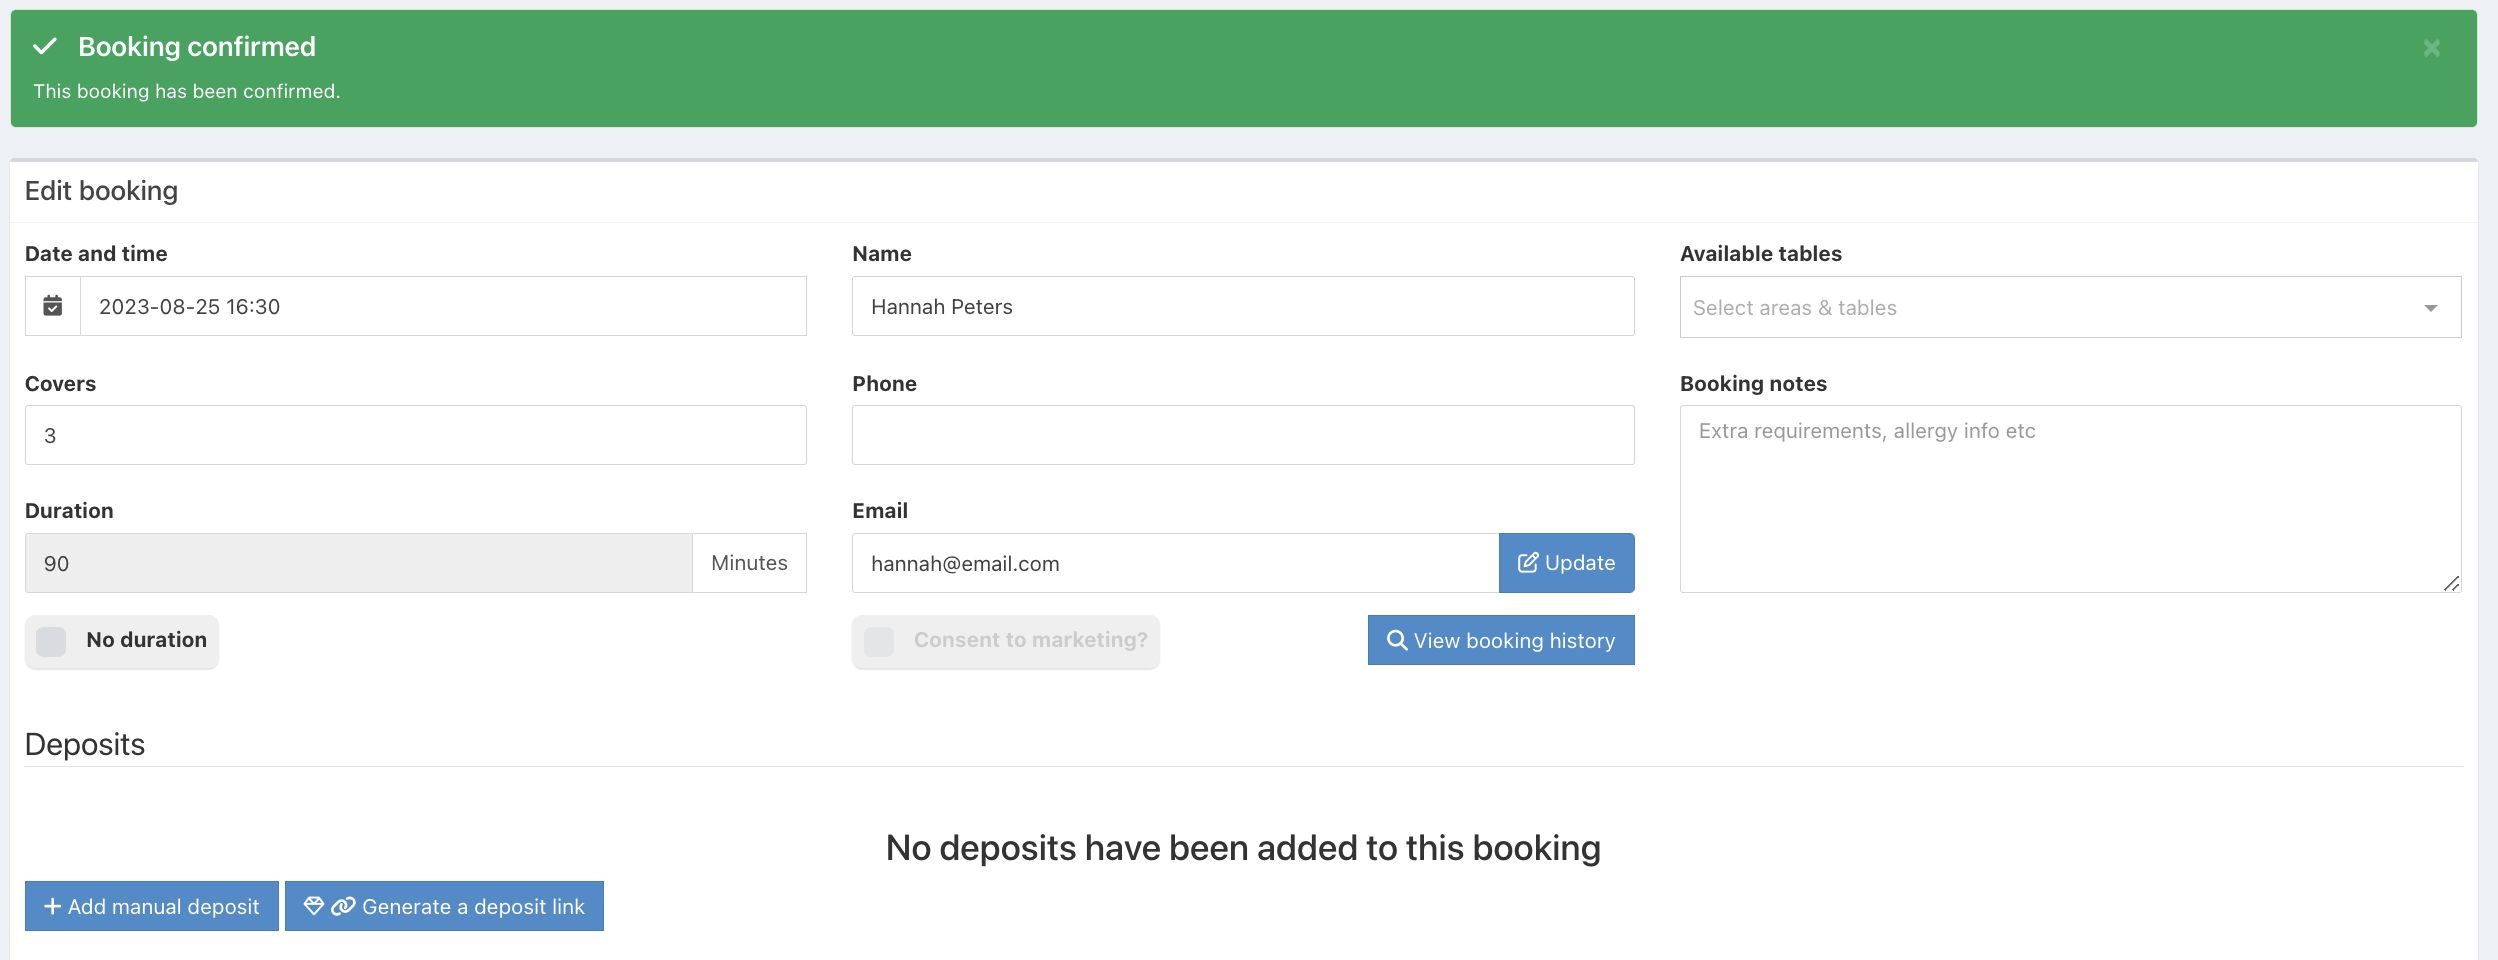Screen dimensions: 2498x960
Task: Click the plus icon on Add manual deposit
Action: [53, 906]
